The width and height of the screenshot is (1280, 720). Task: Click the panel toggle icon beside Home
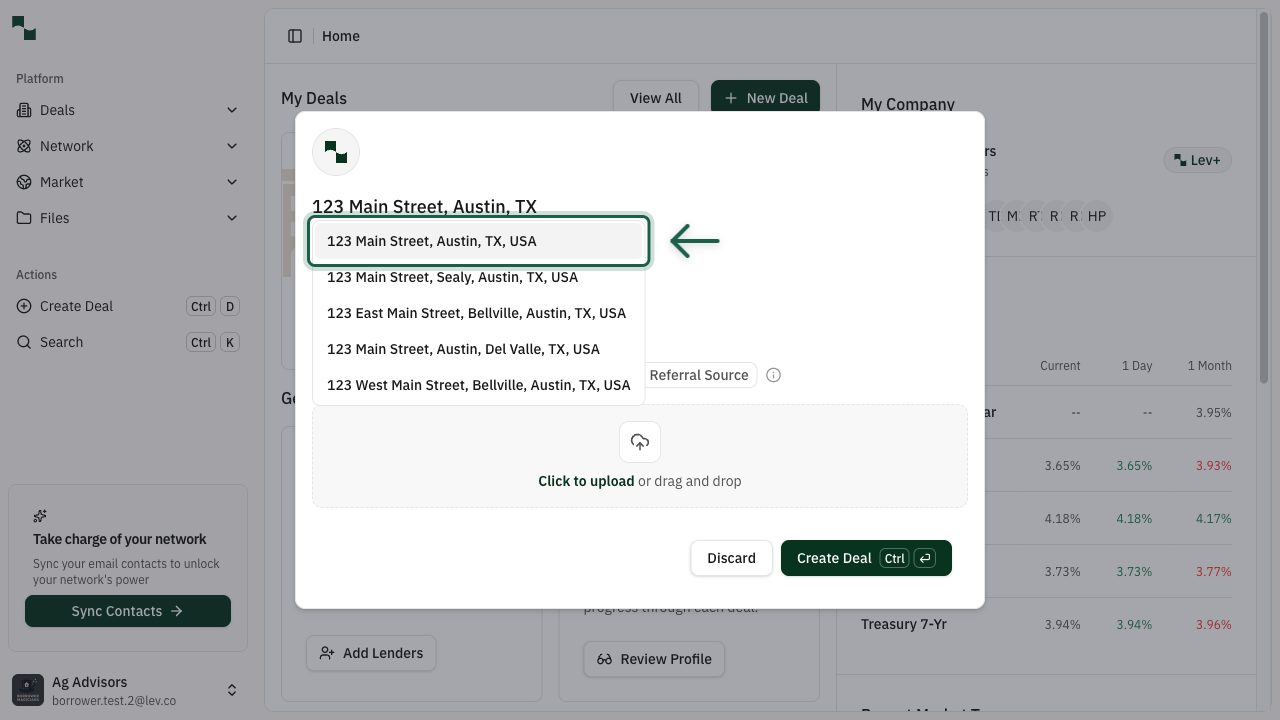point(295,35)
